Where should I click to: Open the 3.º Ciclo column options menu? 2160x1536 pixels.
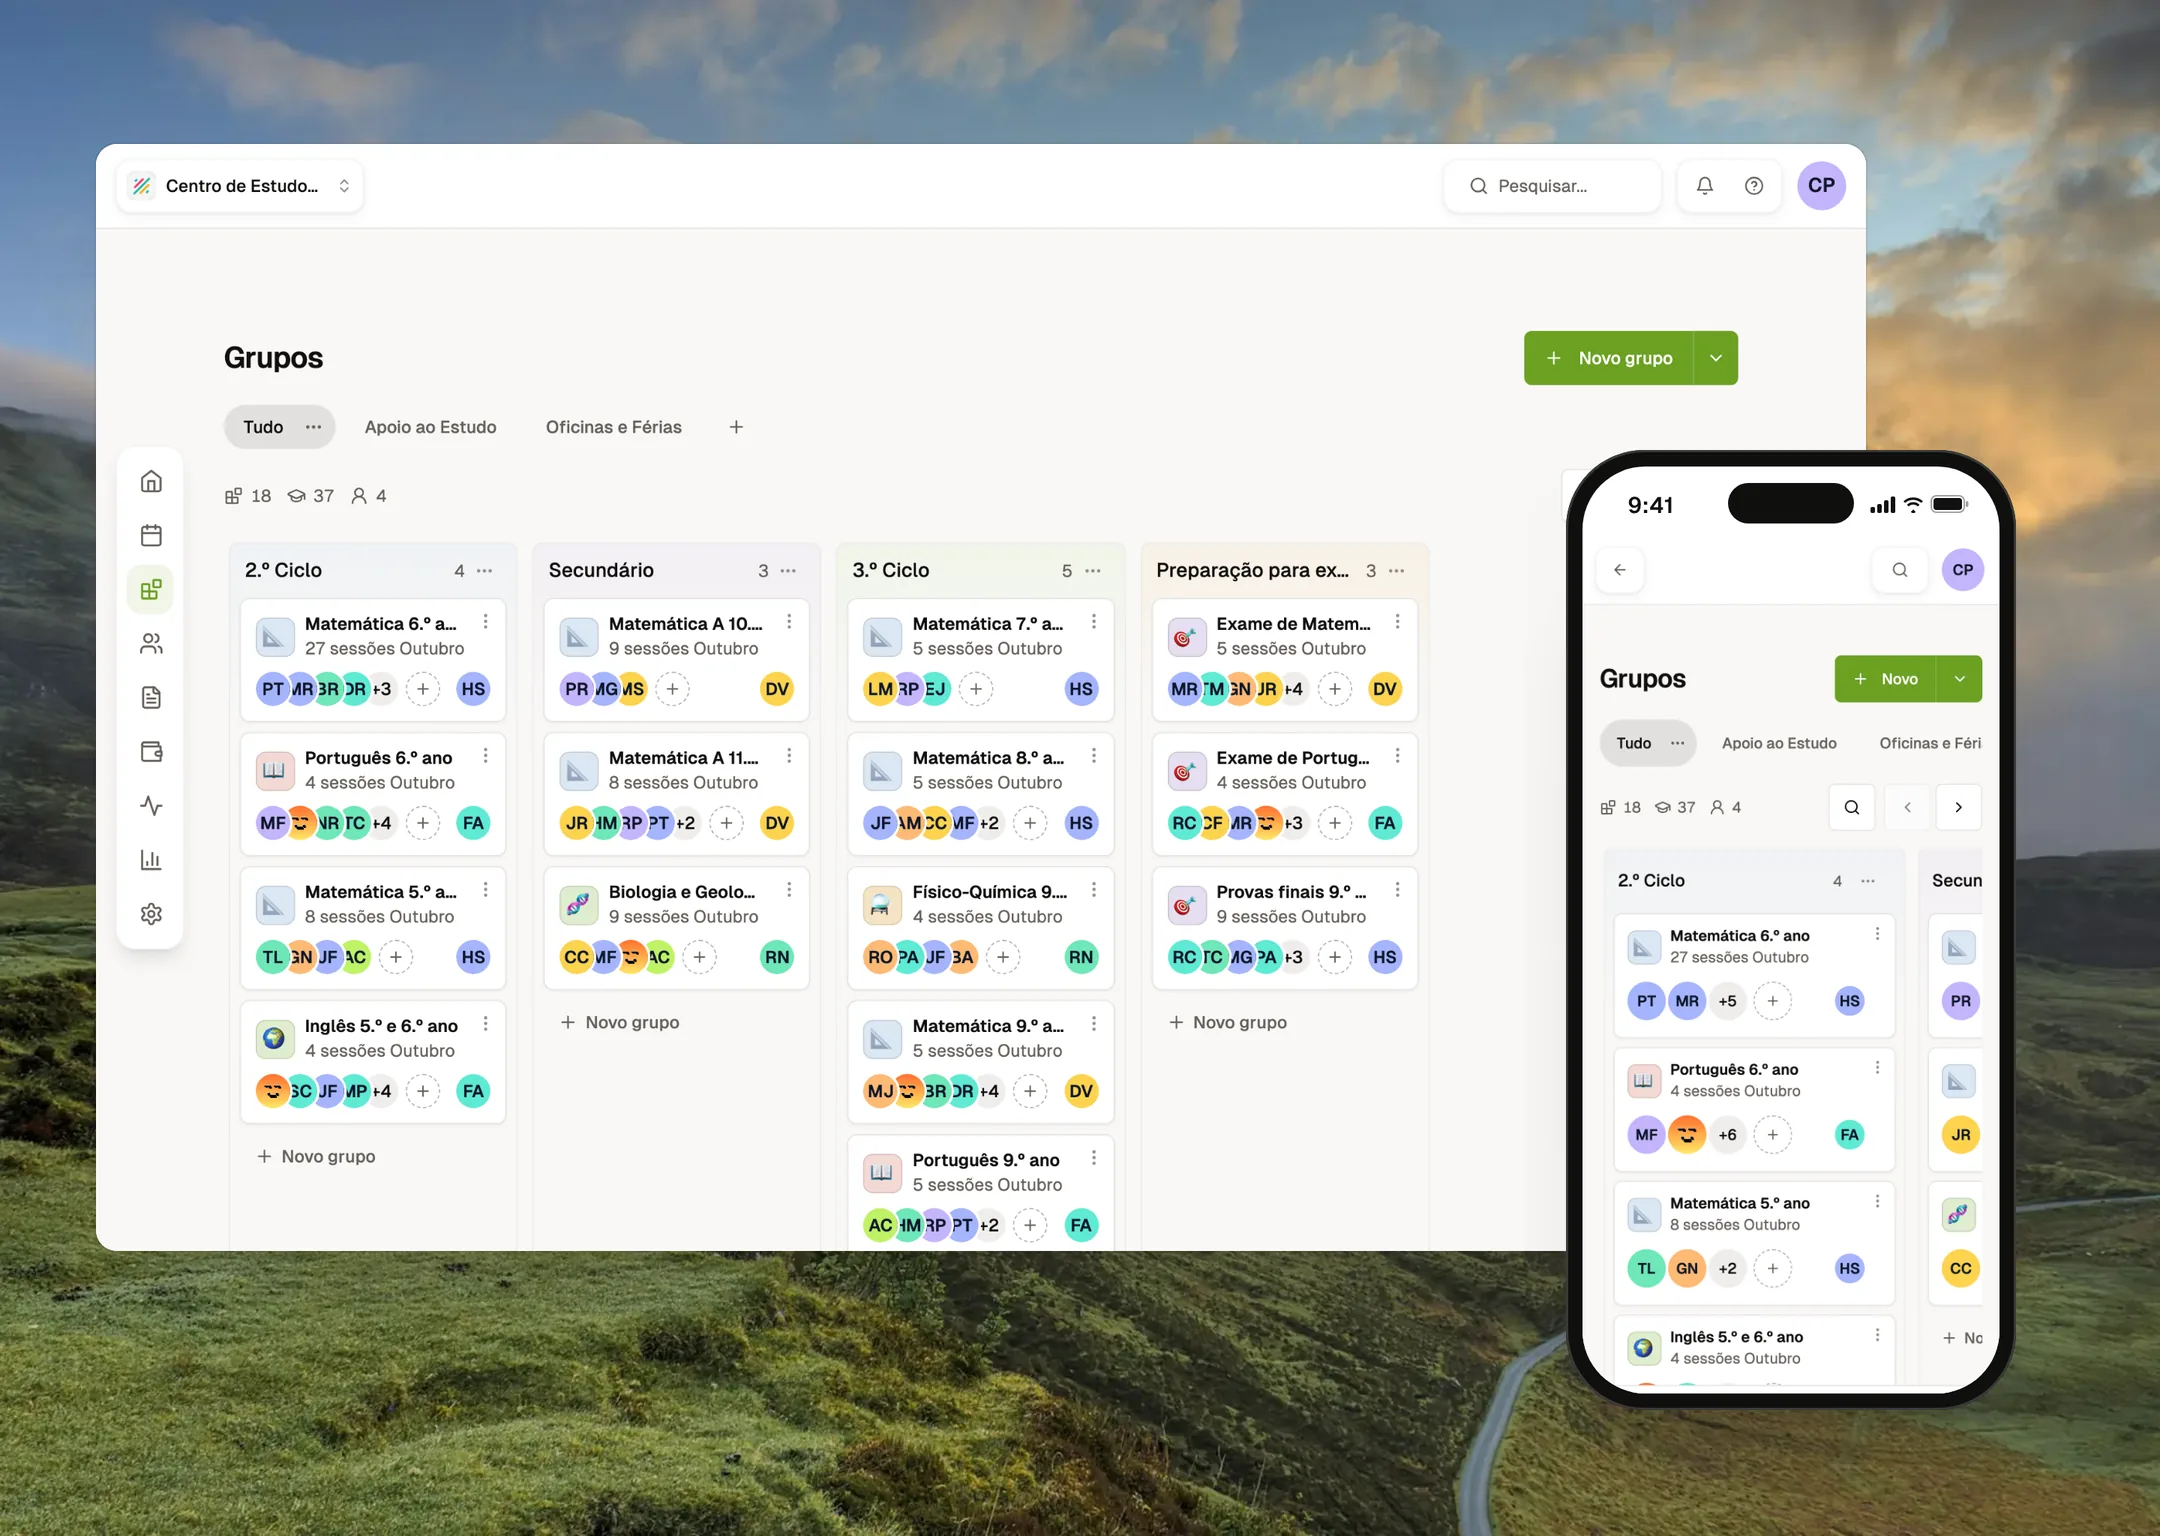(x=1092, y=570)
